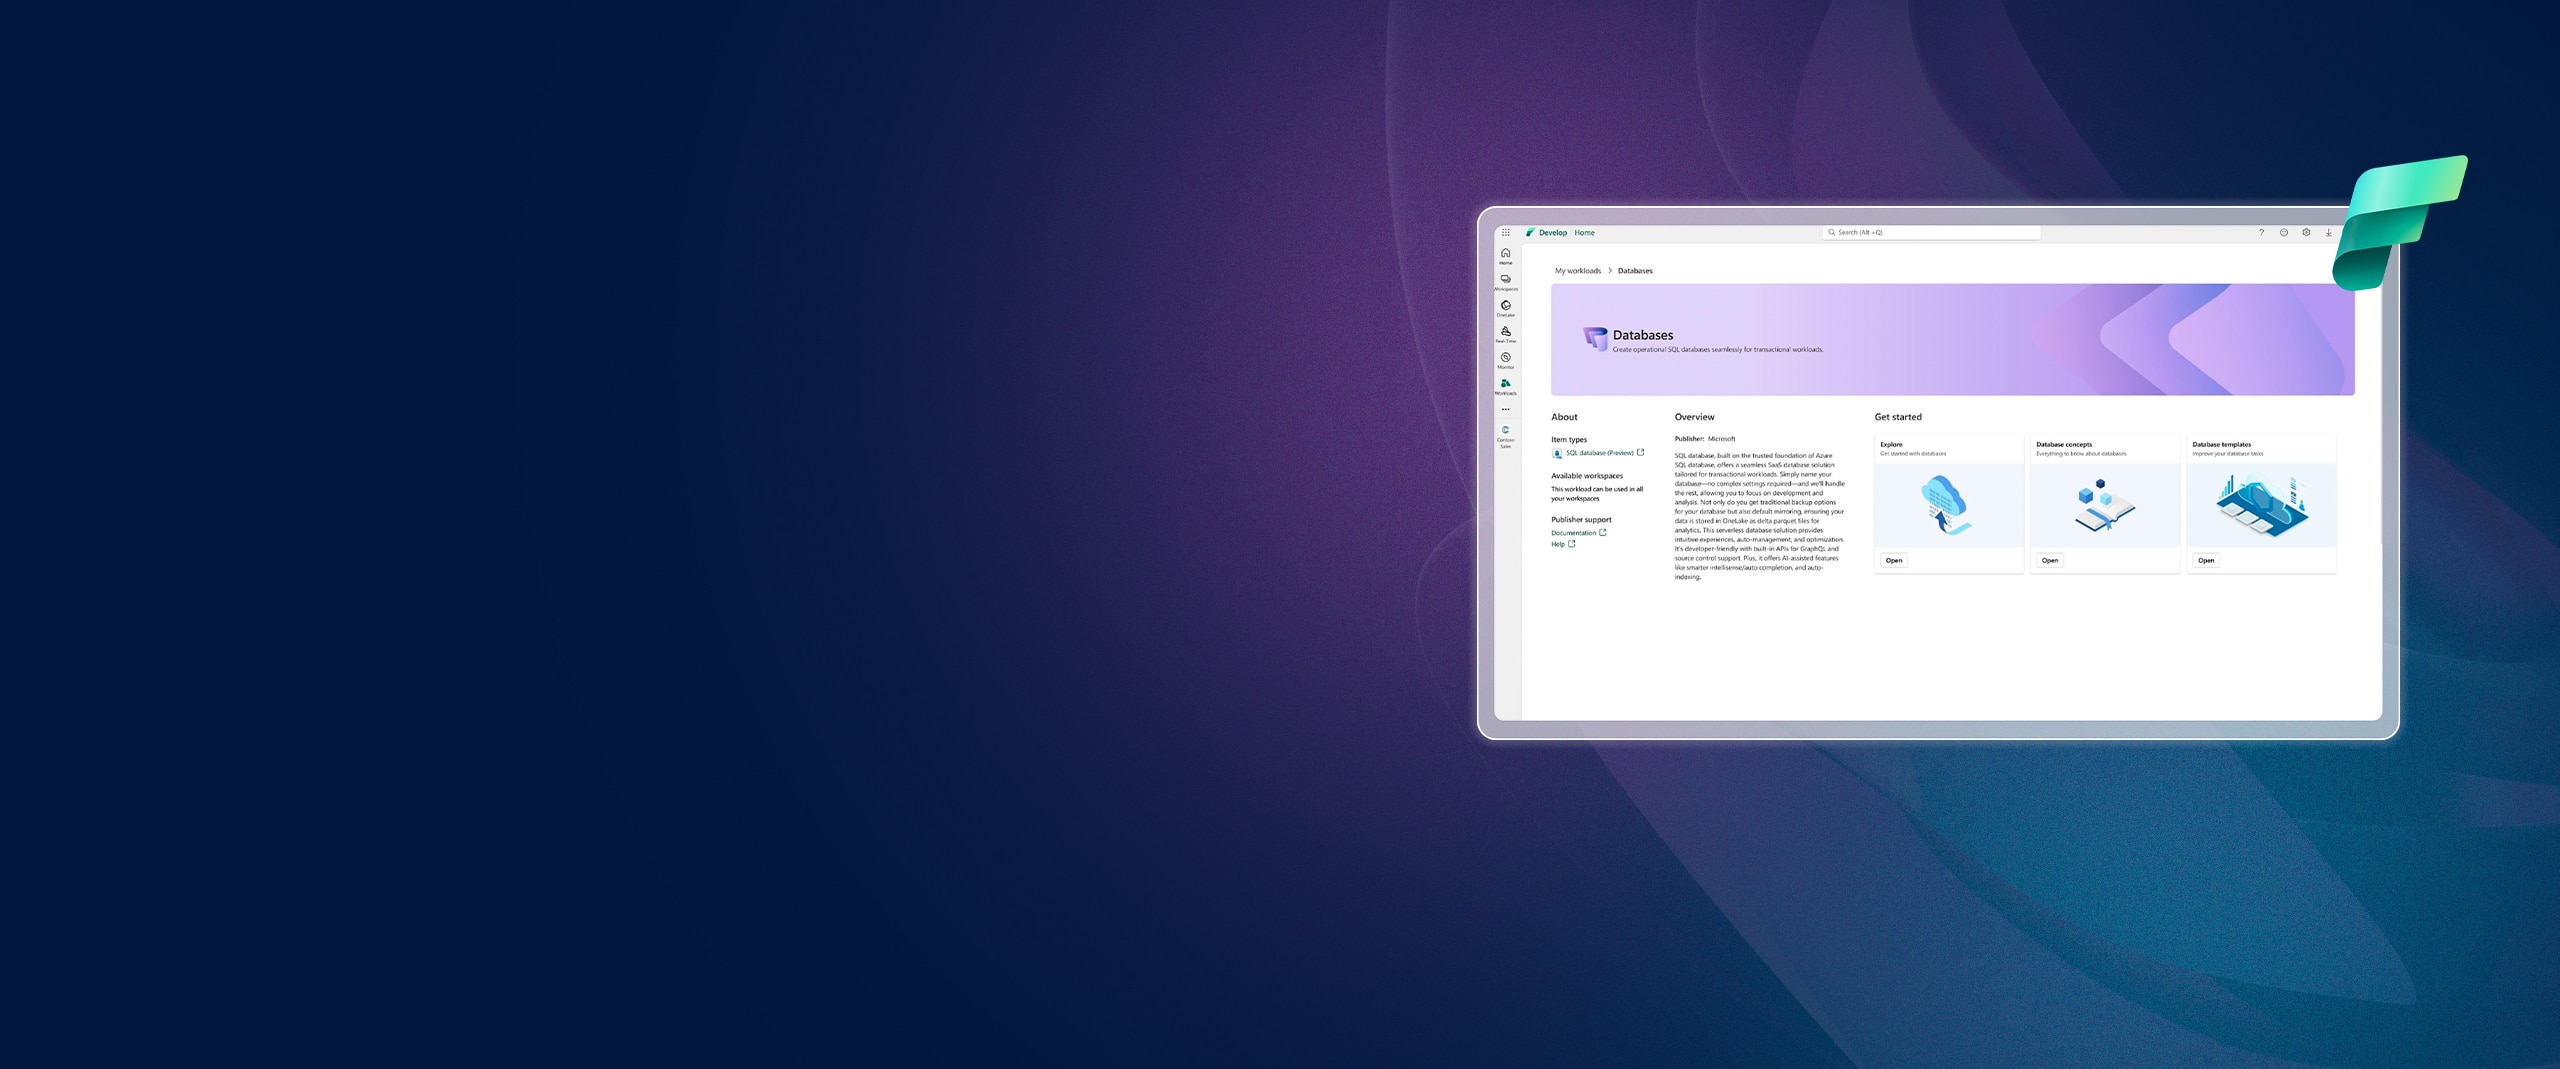Open the app launcher grid
This screenshot has height=1069, width=2560.
[1505, 231]
